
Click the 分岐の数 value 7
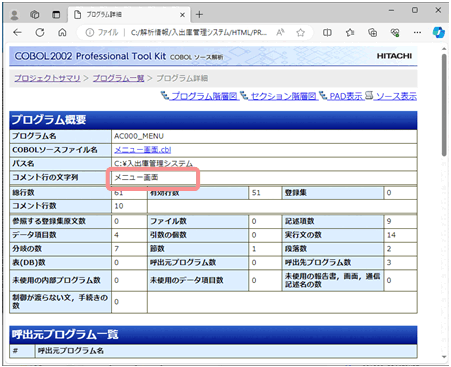[116, 249]
